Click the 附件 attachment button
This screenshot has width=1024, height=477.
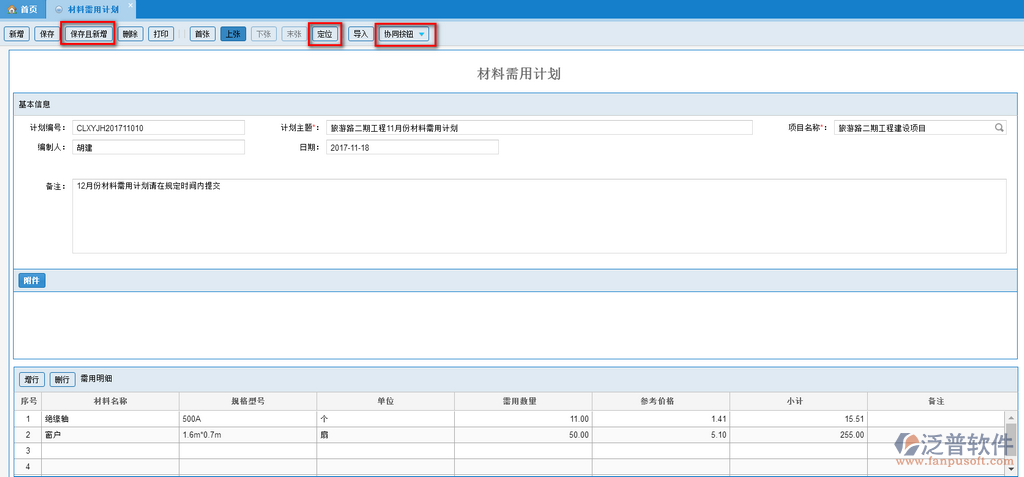[x=31, y=281]
